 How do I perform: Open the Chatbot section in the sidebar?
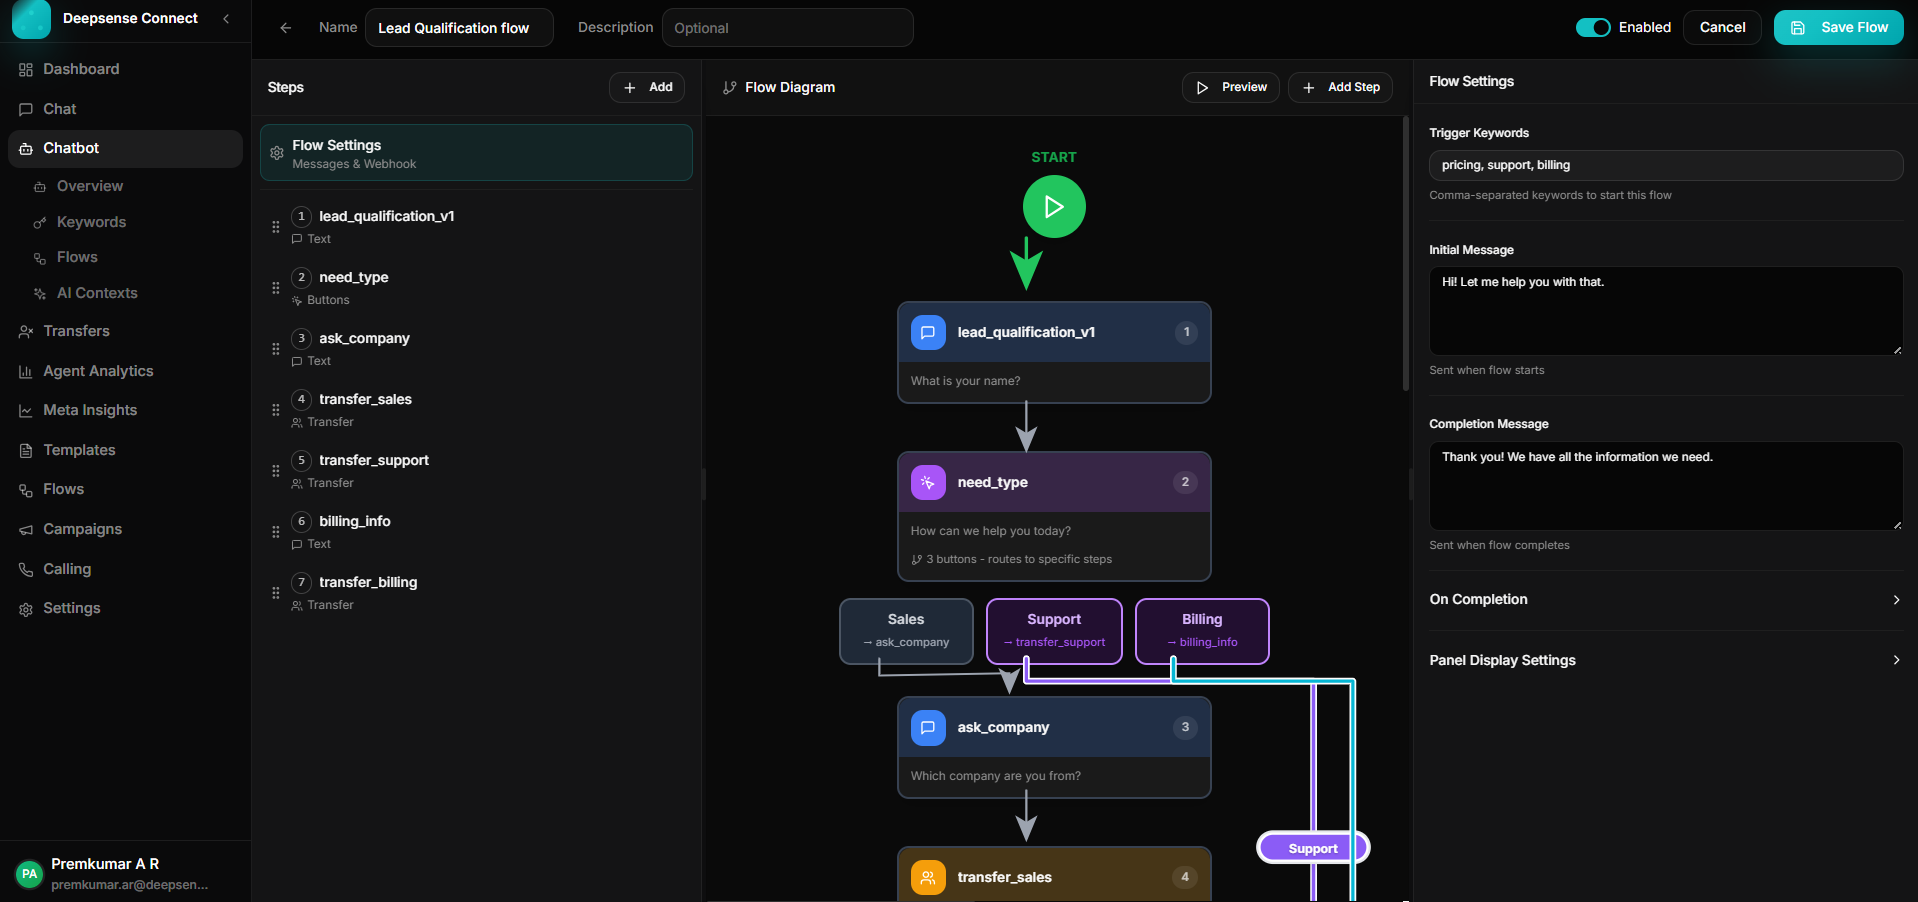pyautogui.click(x=70, y=147)
